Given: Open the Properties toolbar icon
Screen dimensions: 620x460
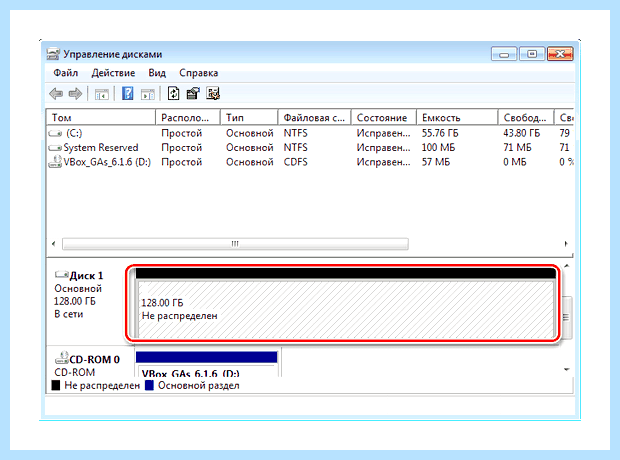Looking at the screenshot, I should [x=193, y=94].
